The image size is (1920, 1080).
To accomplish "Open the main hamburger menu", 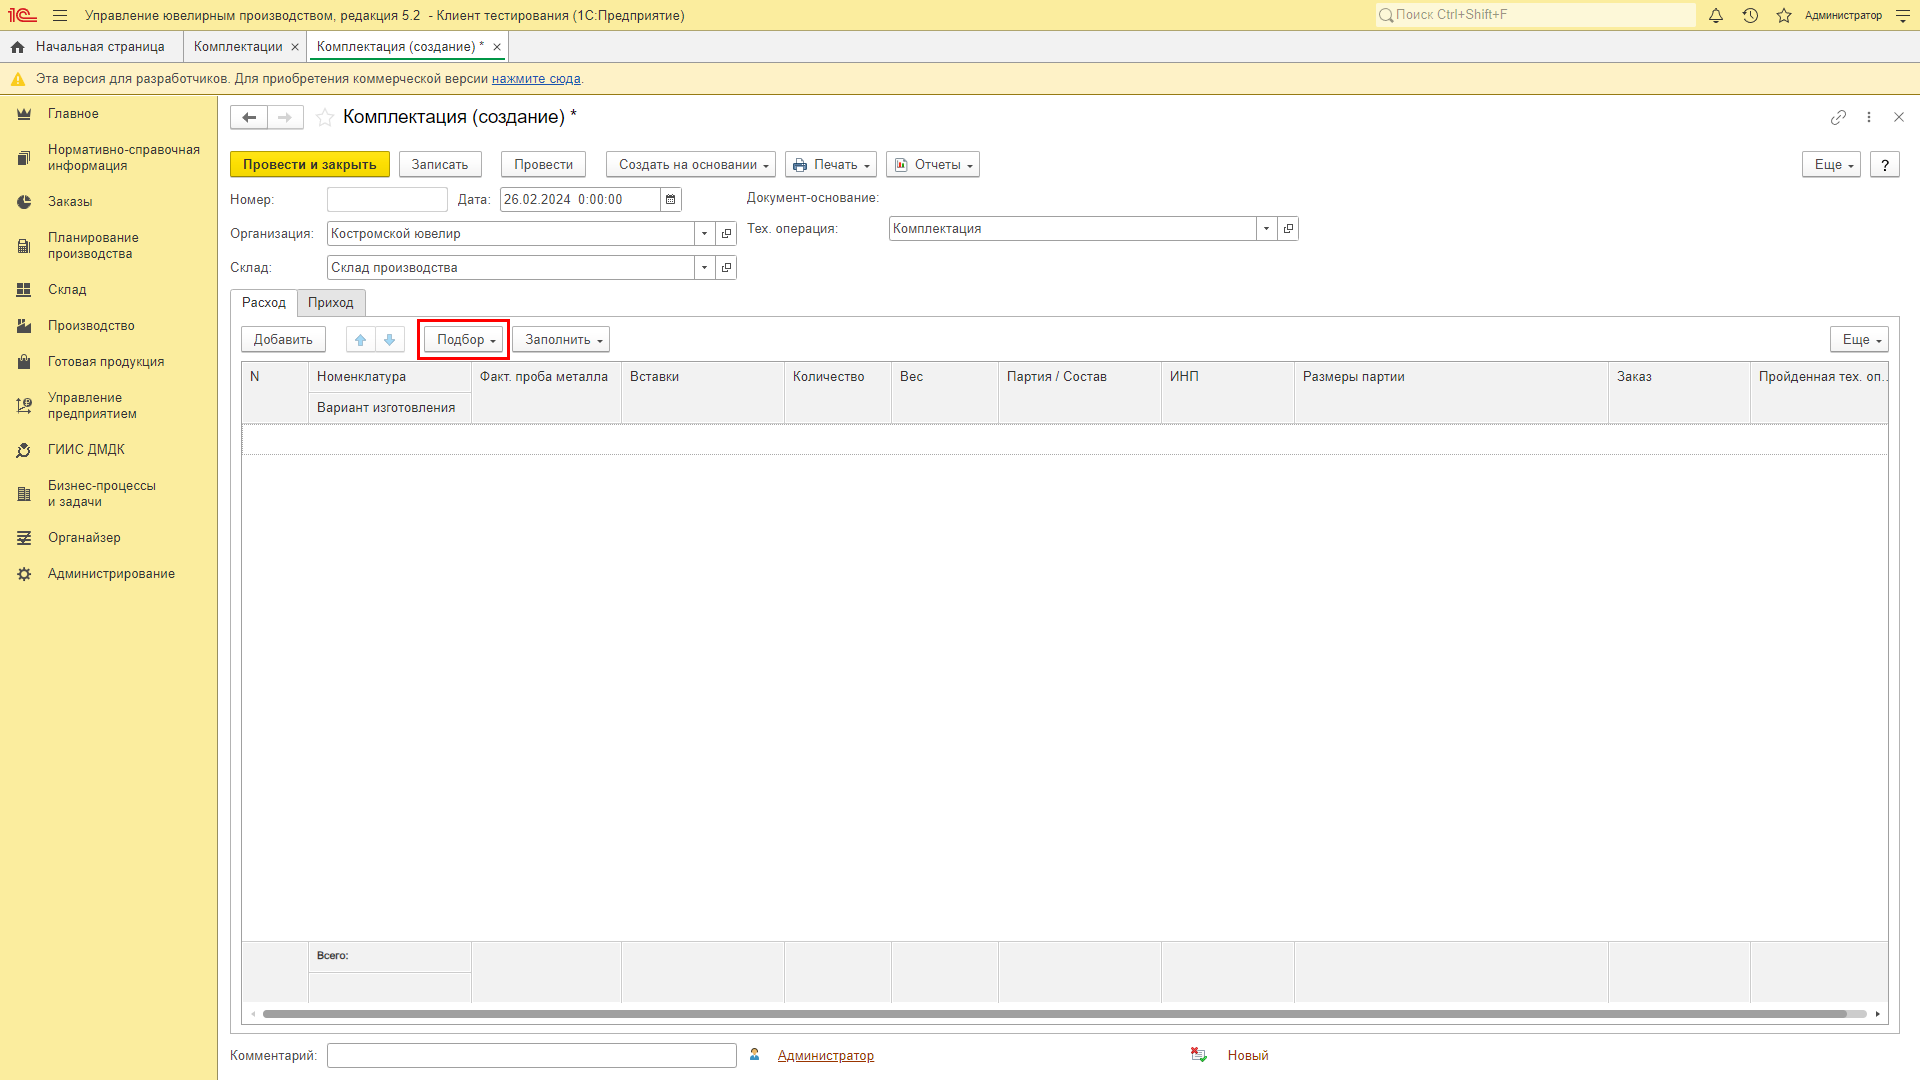I will tap(60, 15).
